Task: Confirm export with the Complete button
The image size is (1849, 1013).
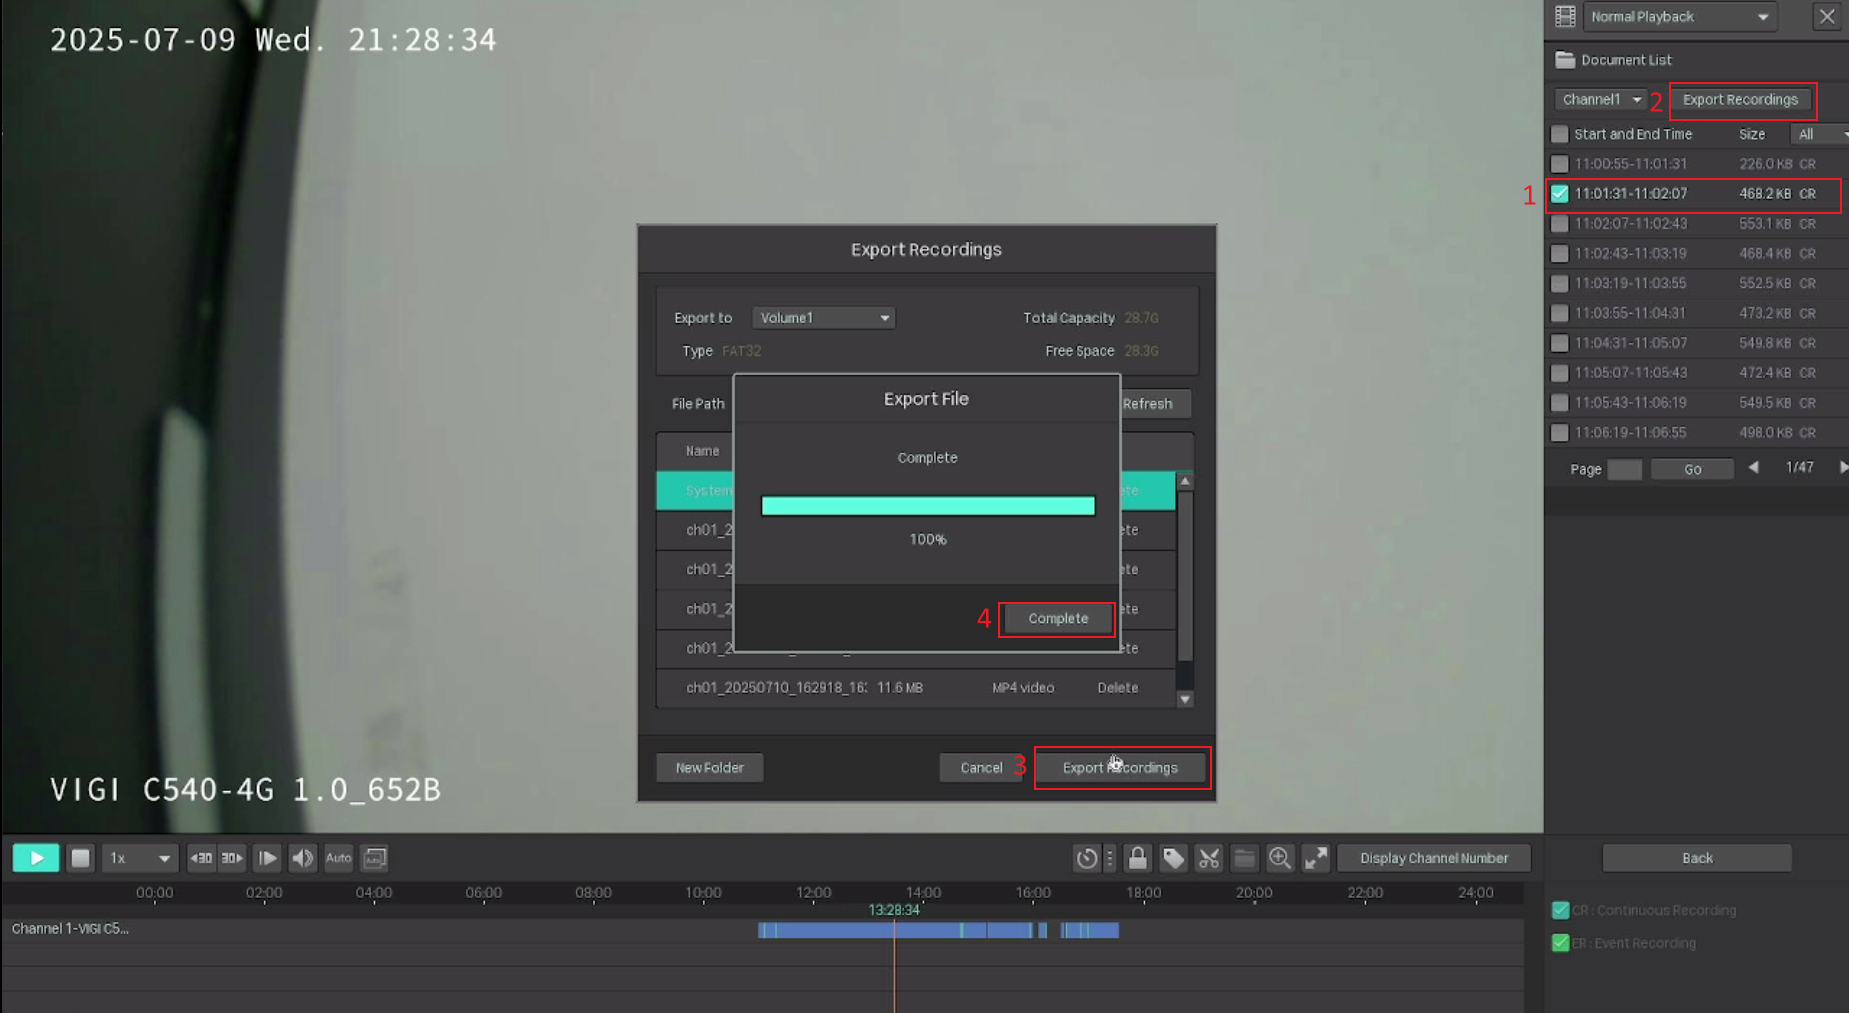Action: point(1057,618)
